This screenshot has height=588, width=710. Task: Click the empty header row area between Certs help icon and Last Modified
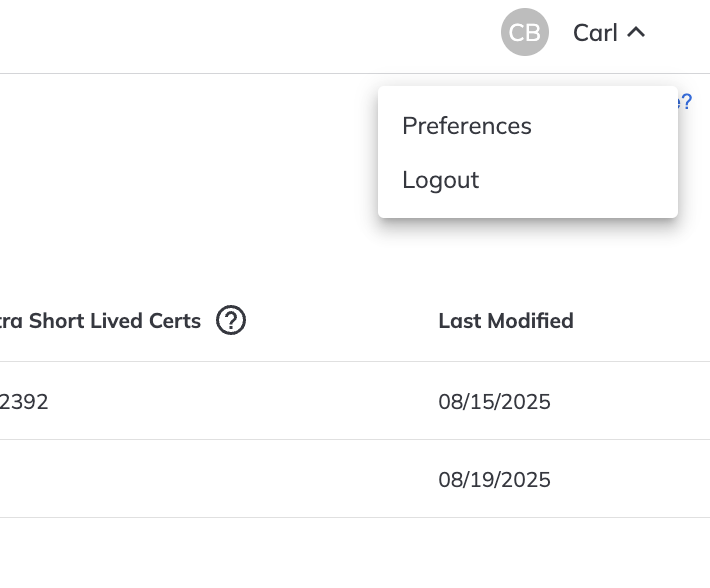pyautogui.click(x=340, y=321)
